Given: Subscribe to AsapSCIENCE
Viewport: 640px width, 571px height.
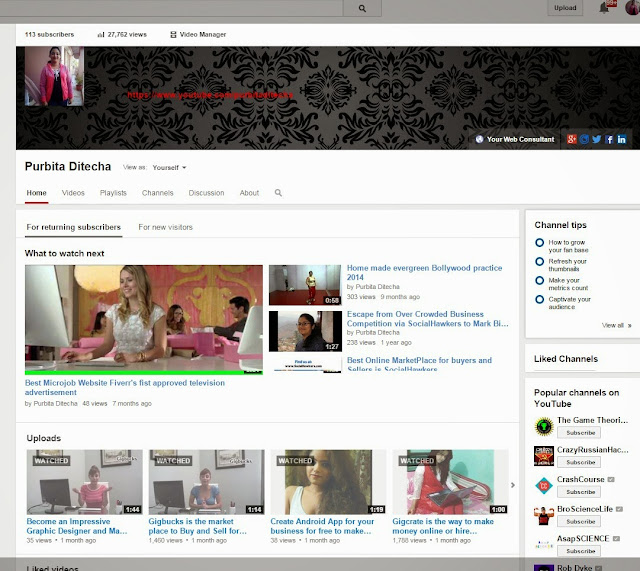Looking at the screenshot, I should 580,551.
